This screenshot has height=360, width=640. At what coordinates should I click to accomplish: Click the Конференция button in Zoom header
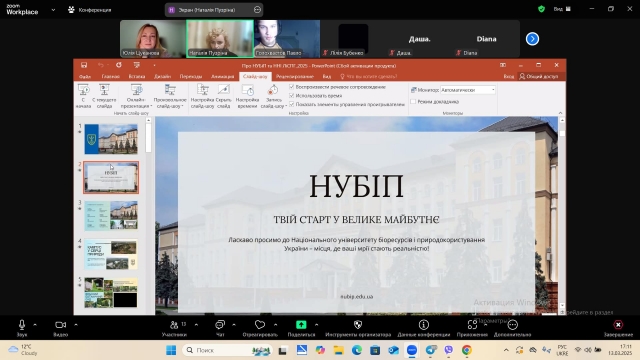click(89, 9)
